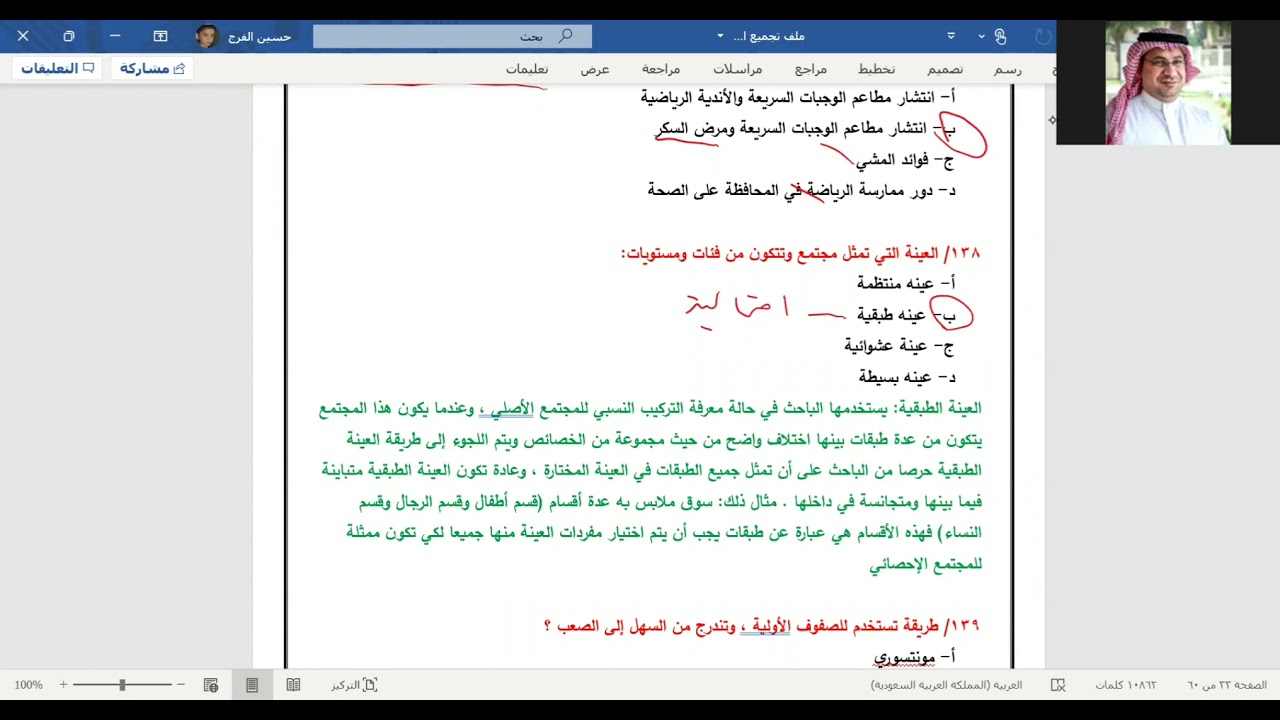Open the Ribbon Display Options icon
The width and height of the screenshot is (1280, 720).
click(x=160, y=36)
